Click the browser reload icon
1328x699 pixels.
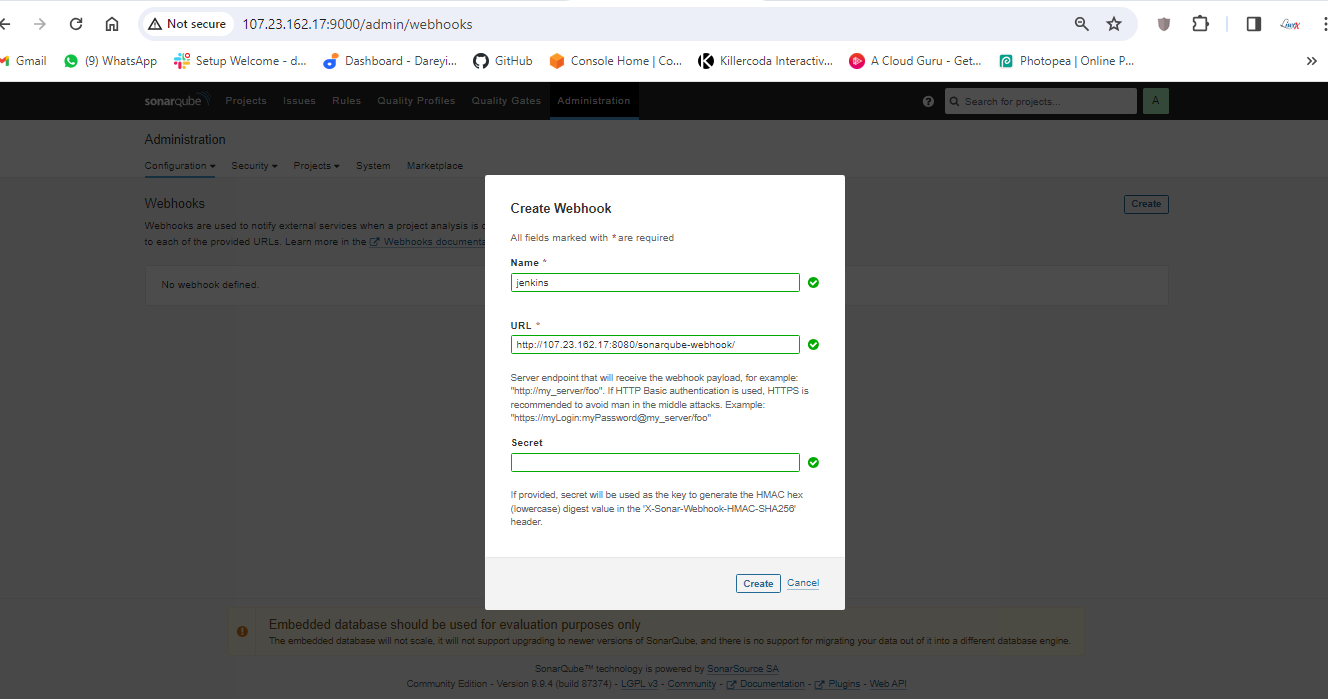pos(76,24)
